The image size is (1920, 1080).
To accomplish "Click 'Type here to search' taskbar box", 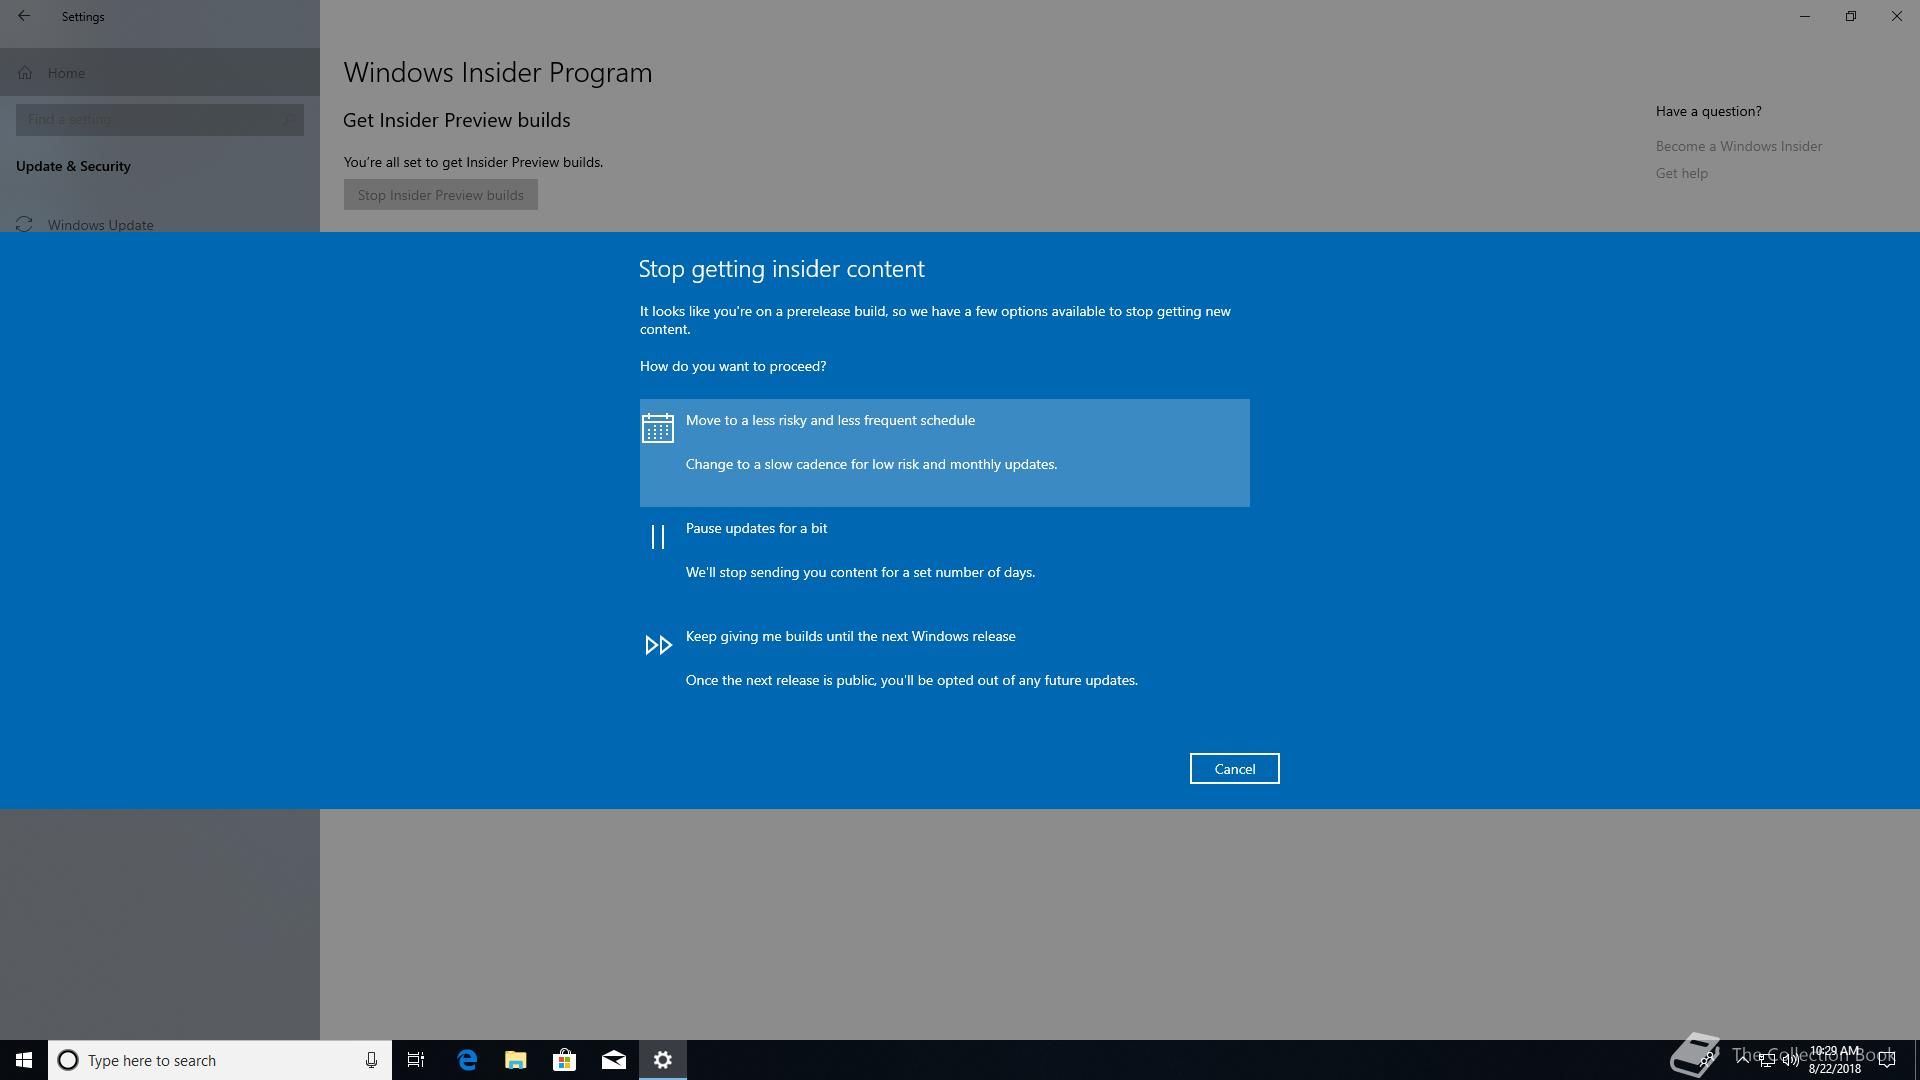I will (220, 1060).
